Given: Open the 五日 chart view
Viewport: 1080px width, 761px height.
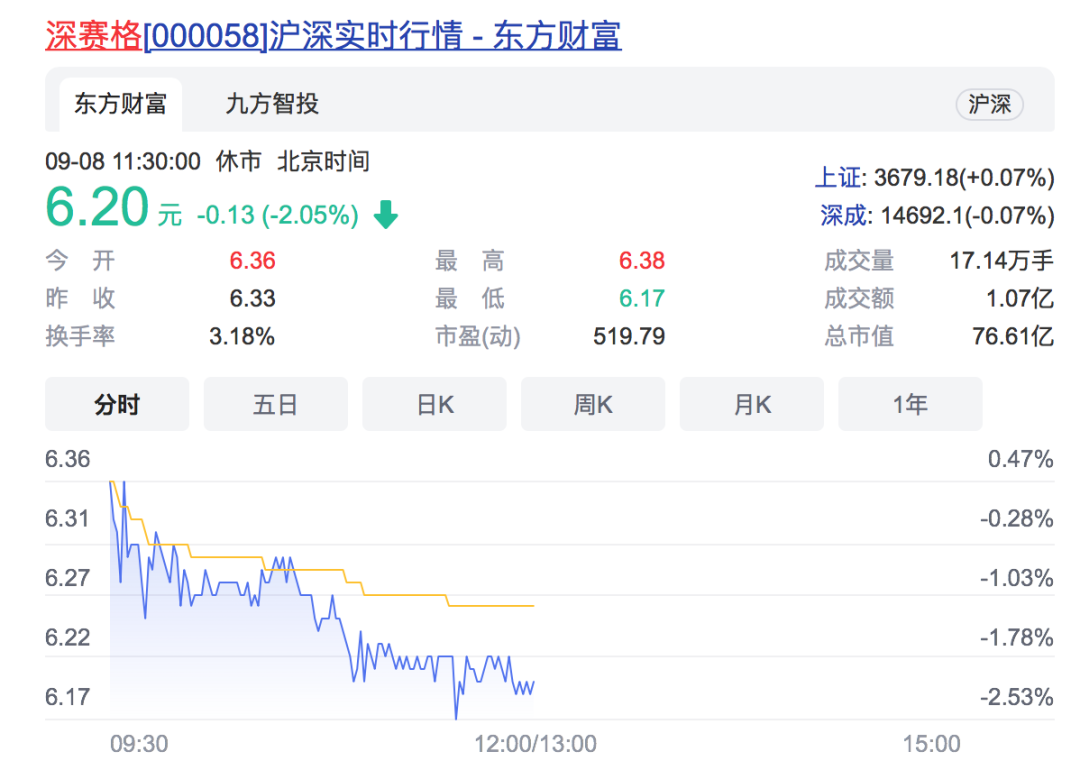Looking at the screenshot, I should [275, 403].
